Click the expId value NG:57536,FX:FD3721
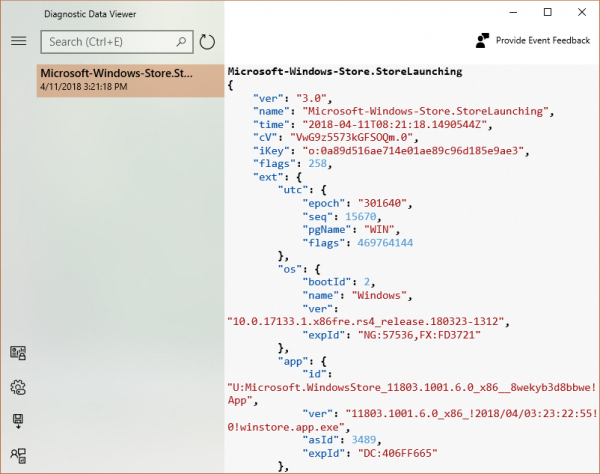Screen dimensions: 600x474 coord(419,335)
